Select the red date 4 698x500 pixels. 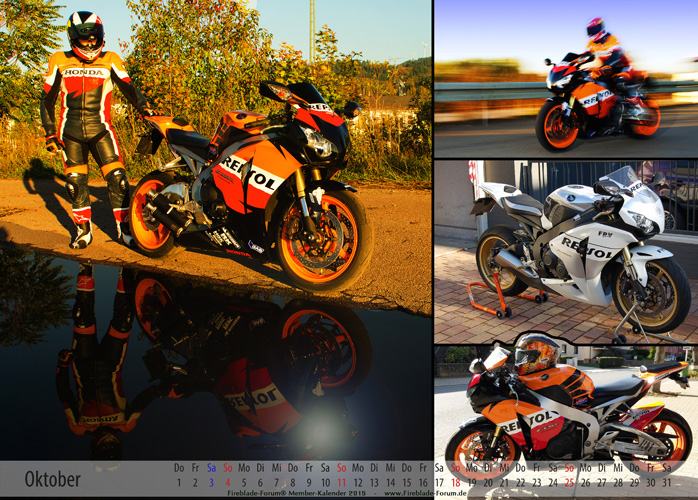click(x=227, y=483)
